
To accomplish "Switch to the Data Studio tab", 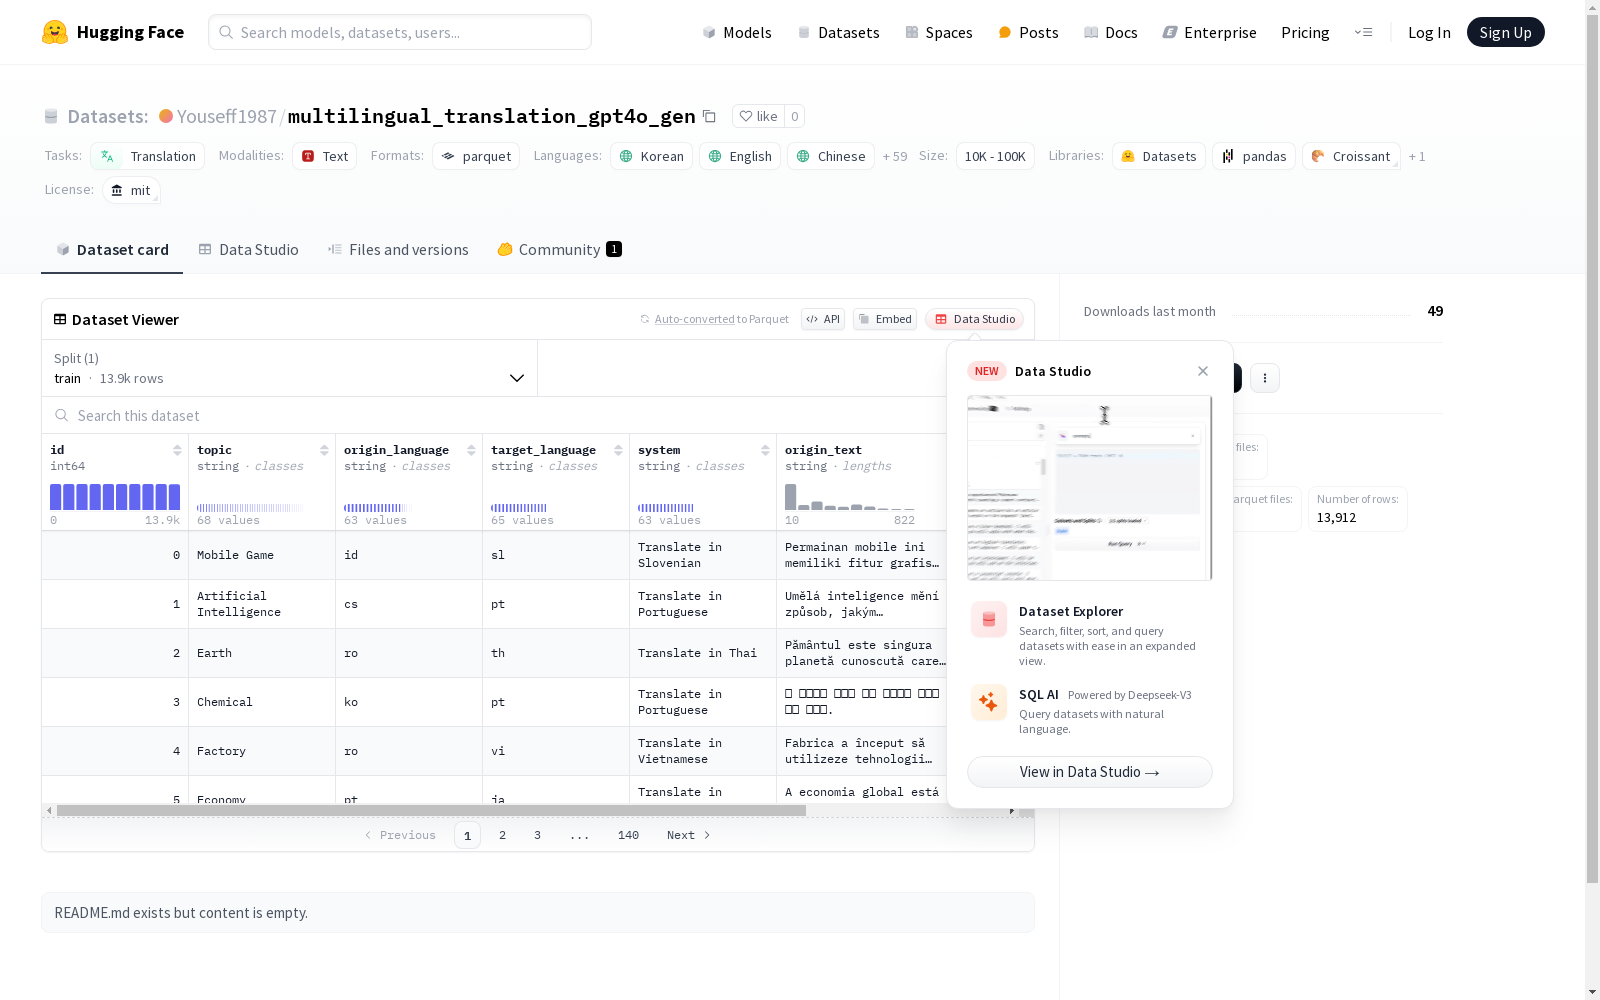I will click(248, 250).
